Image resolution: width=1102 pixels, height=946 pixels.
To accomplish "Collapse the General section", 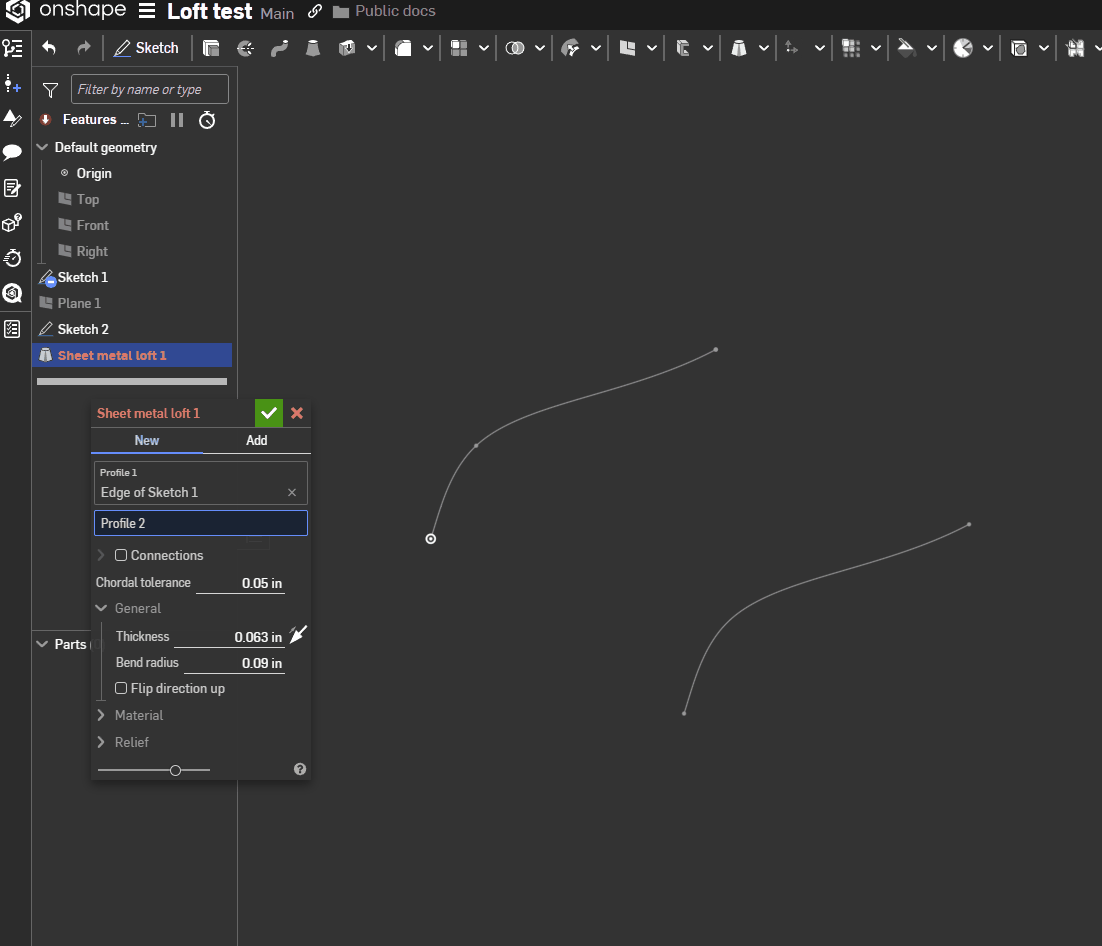I will click(x=101, y=608).
